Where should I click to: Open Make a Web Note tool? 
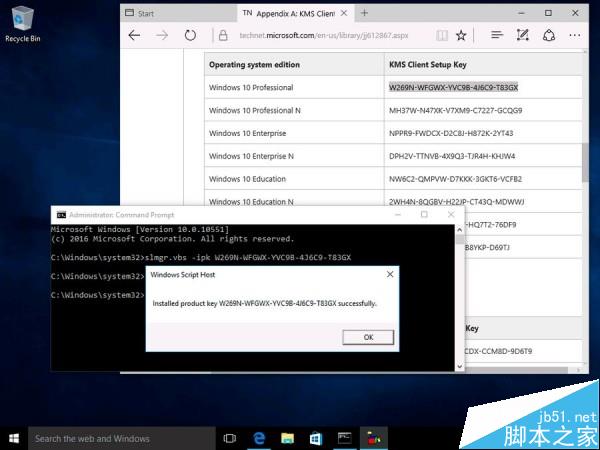pos(522,35)
